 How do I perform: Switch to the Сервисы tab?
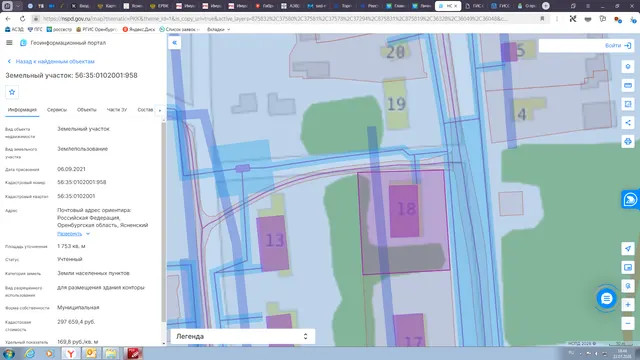pos(57,110)
